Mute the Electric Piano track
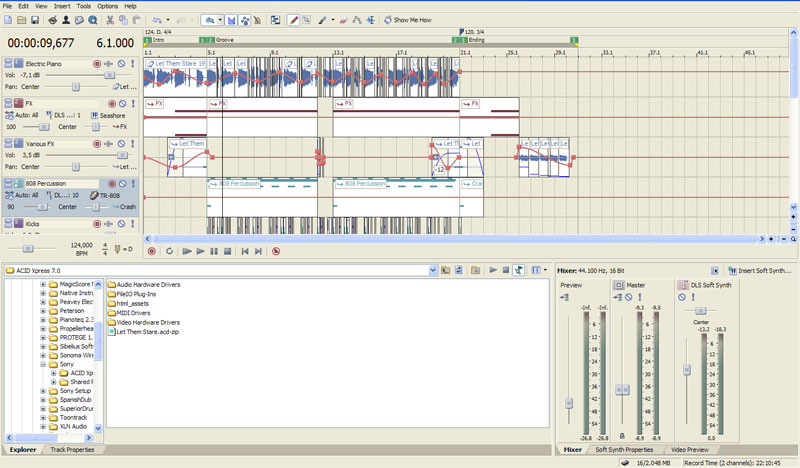Viewport: 800px width, 468px height. 121,64
